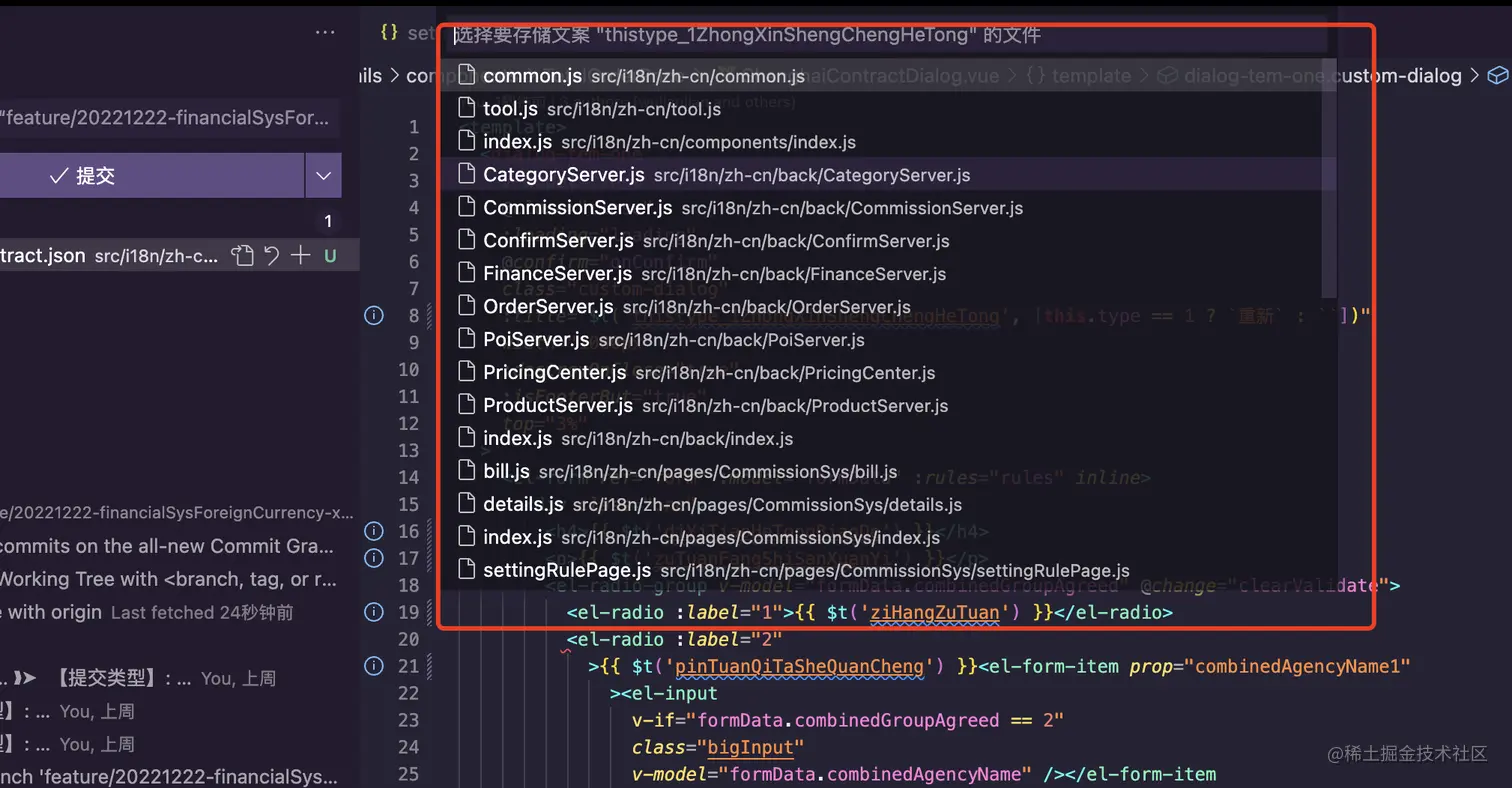Pick OrderServer.js in the file list
The image size is (1512, 788).
click(888, 307)
